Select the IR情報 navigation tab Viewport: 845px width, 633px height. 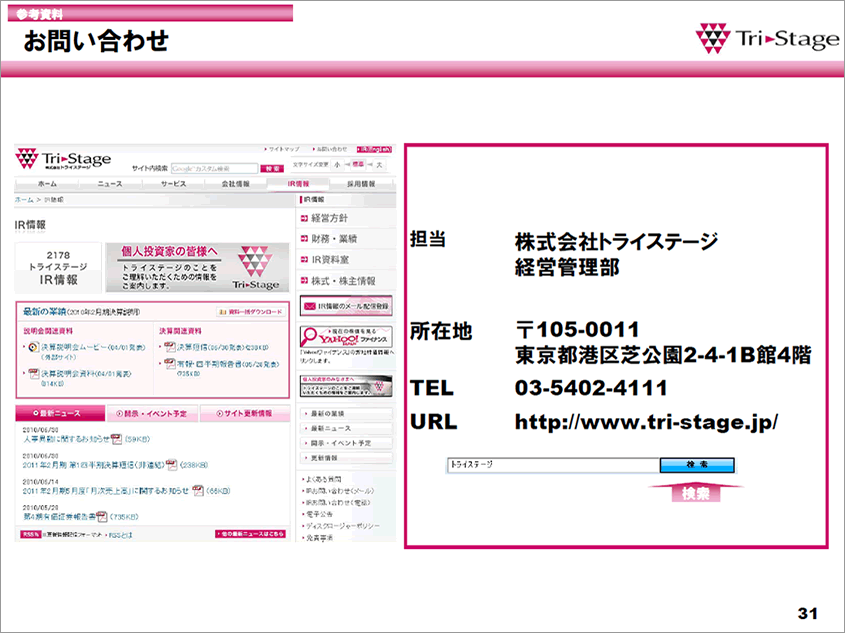298,184
